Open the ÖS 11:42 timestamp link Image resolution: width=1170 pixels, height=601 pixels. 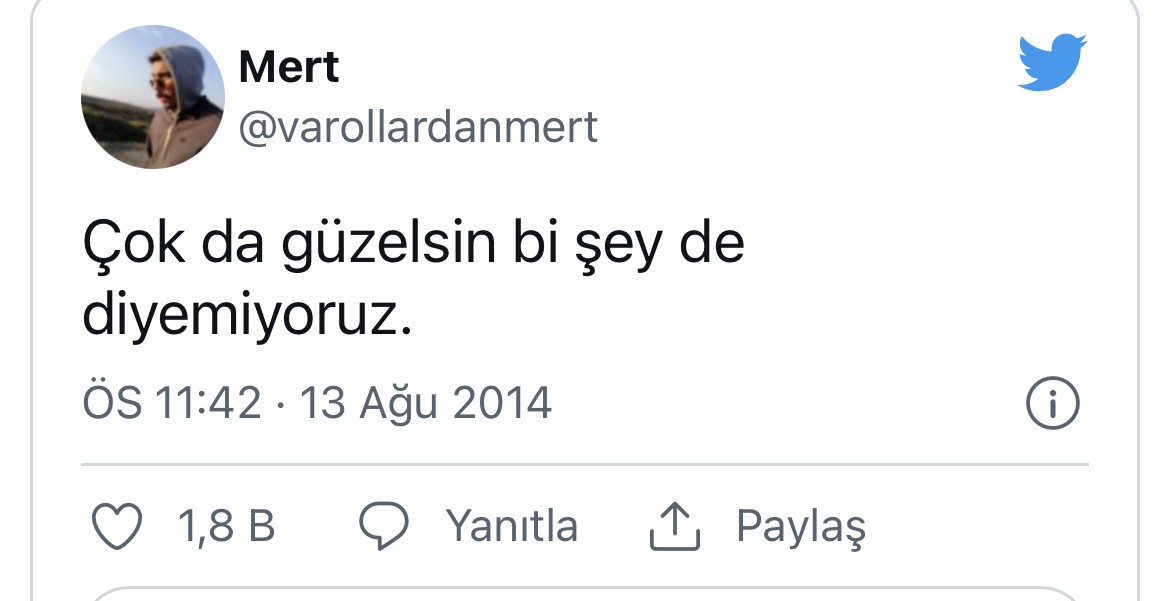tap(172, 403)
